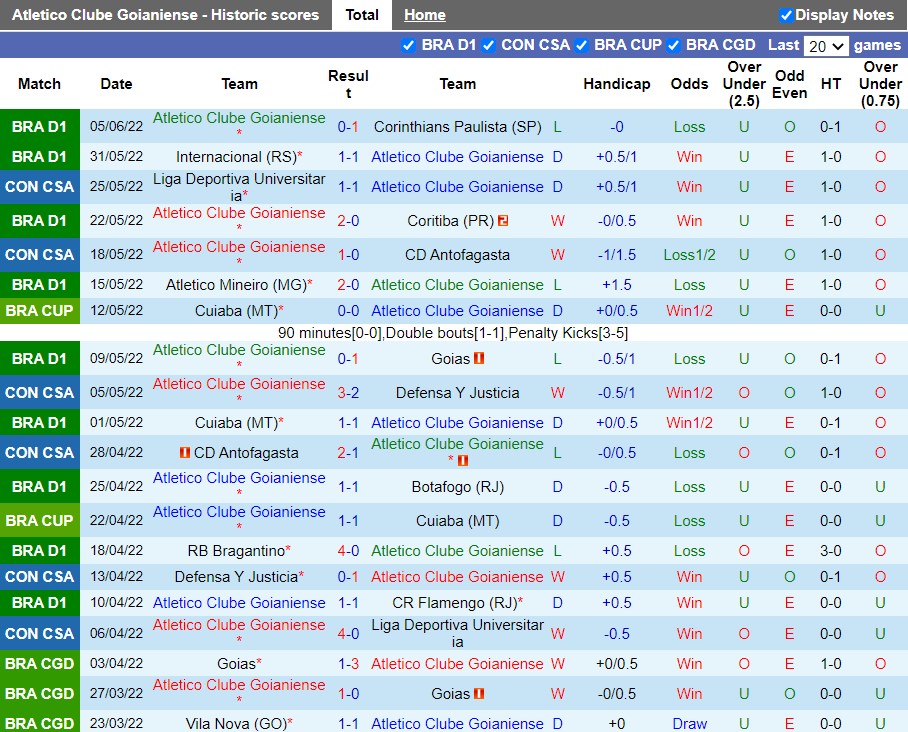Click Loss1/2 odds on 18/05/22 row
The width and height of the screenshot is (908, 732).
(689, 255)
